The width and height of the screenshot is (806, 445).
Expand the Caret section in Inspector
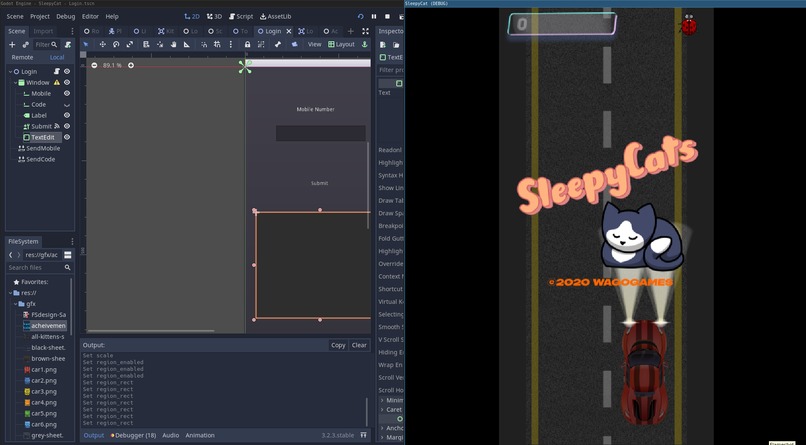point(382,410)
